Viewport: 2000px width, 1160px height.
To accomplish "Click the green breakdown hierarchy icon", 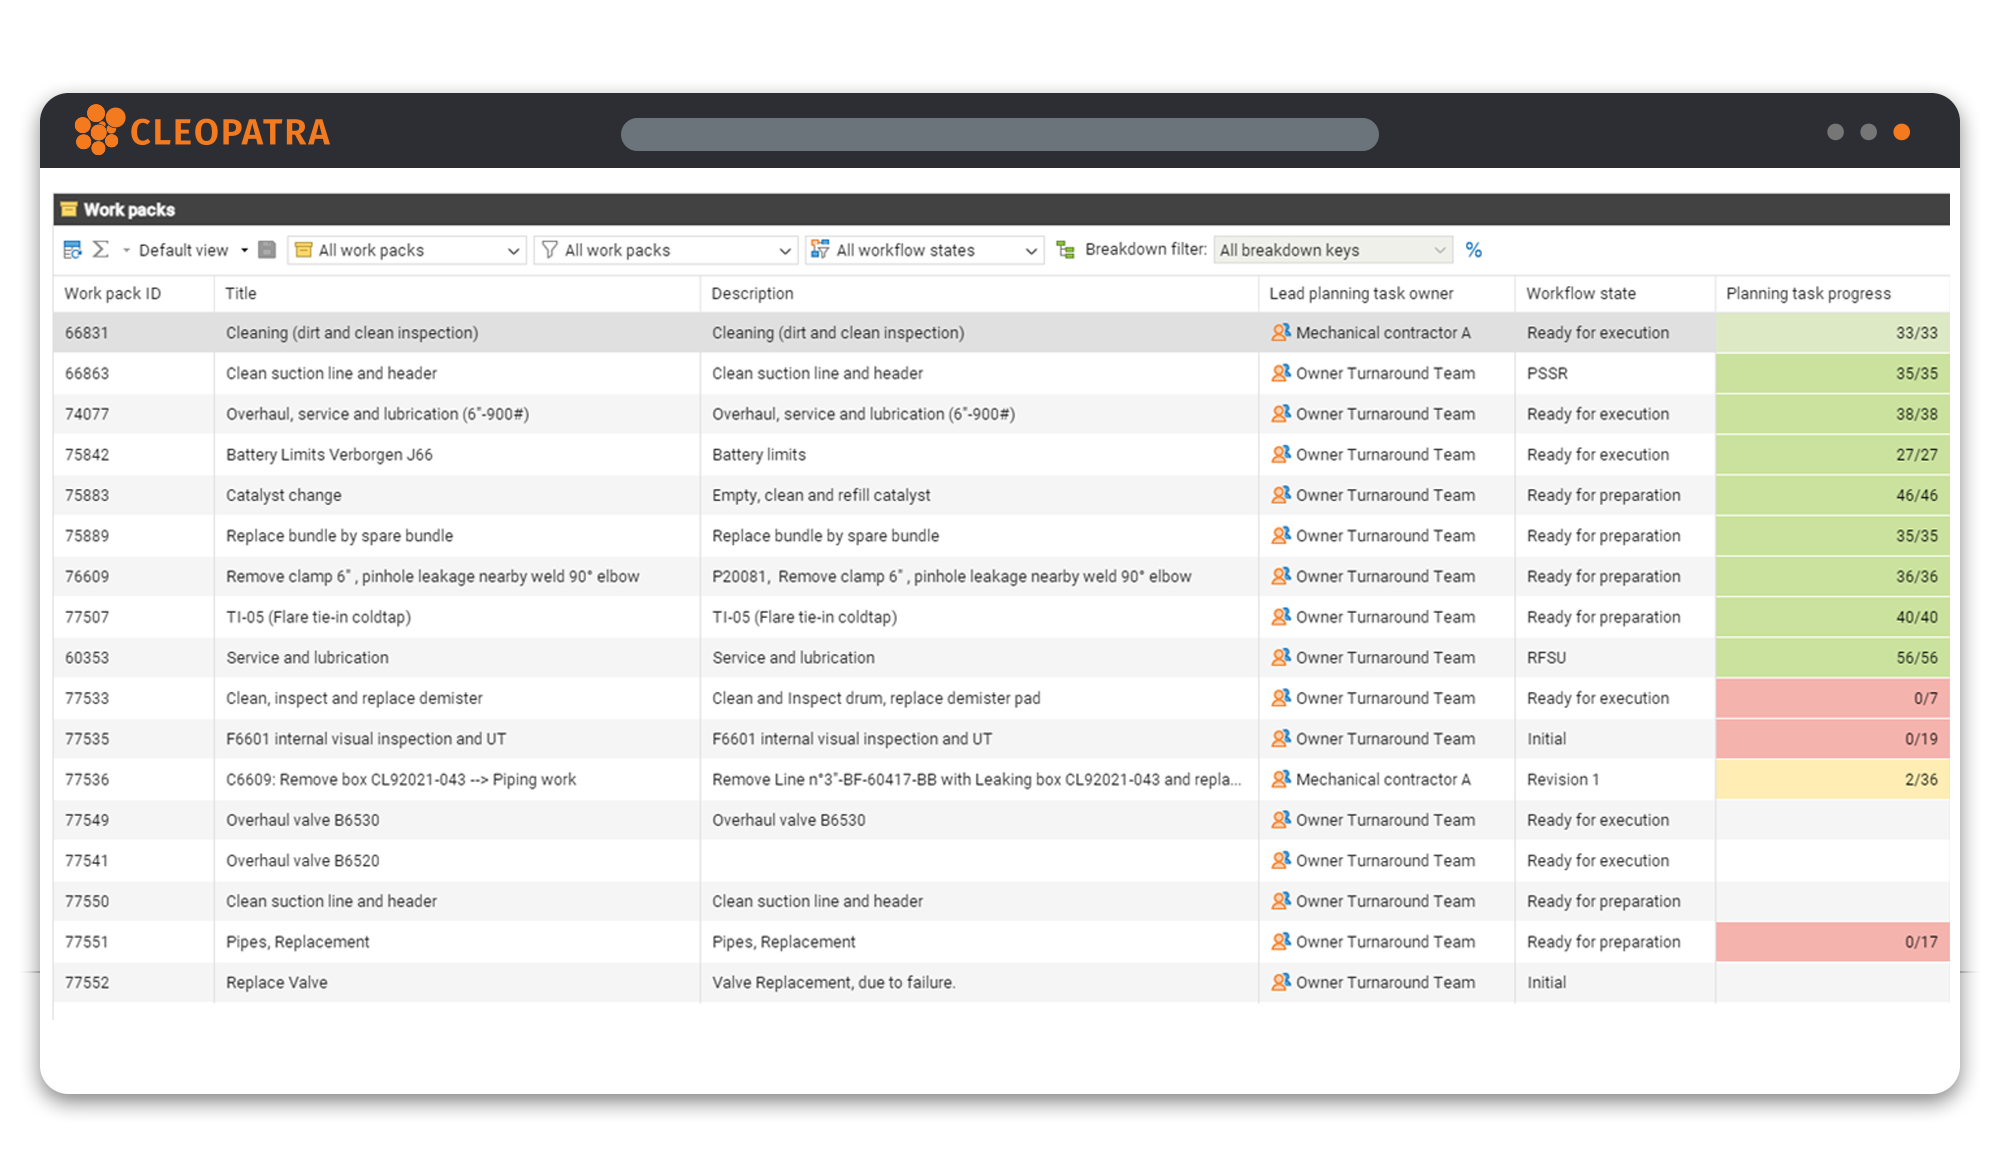I will coord(1064,249).
